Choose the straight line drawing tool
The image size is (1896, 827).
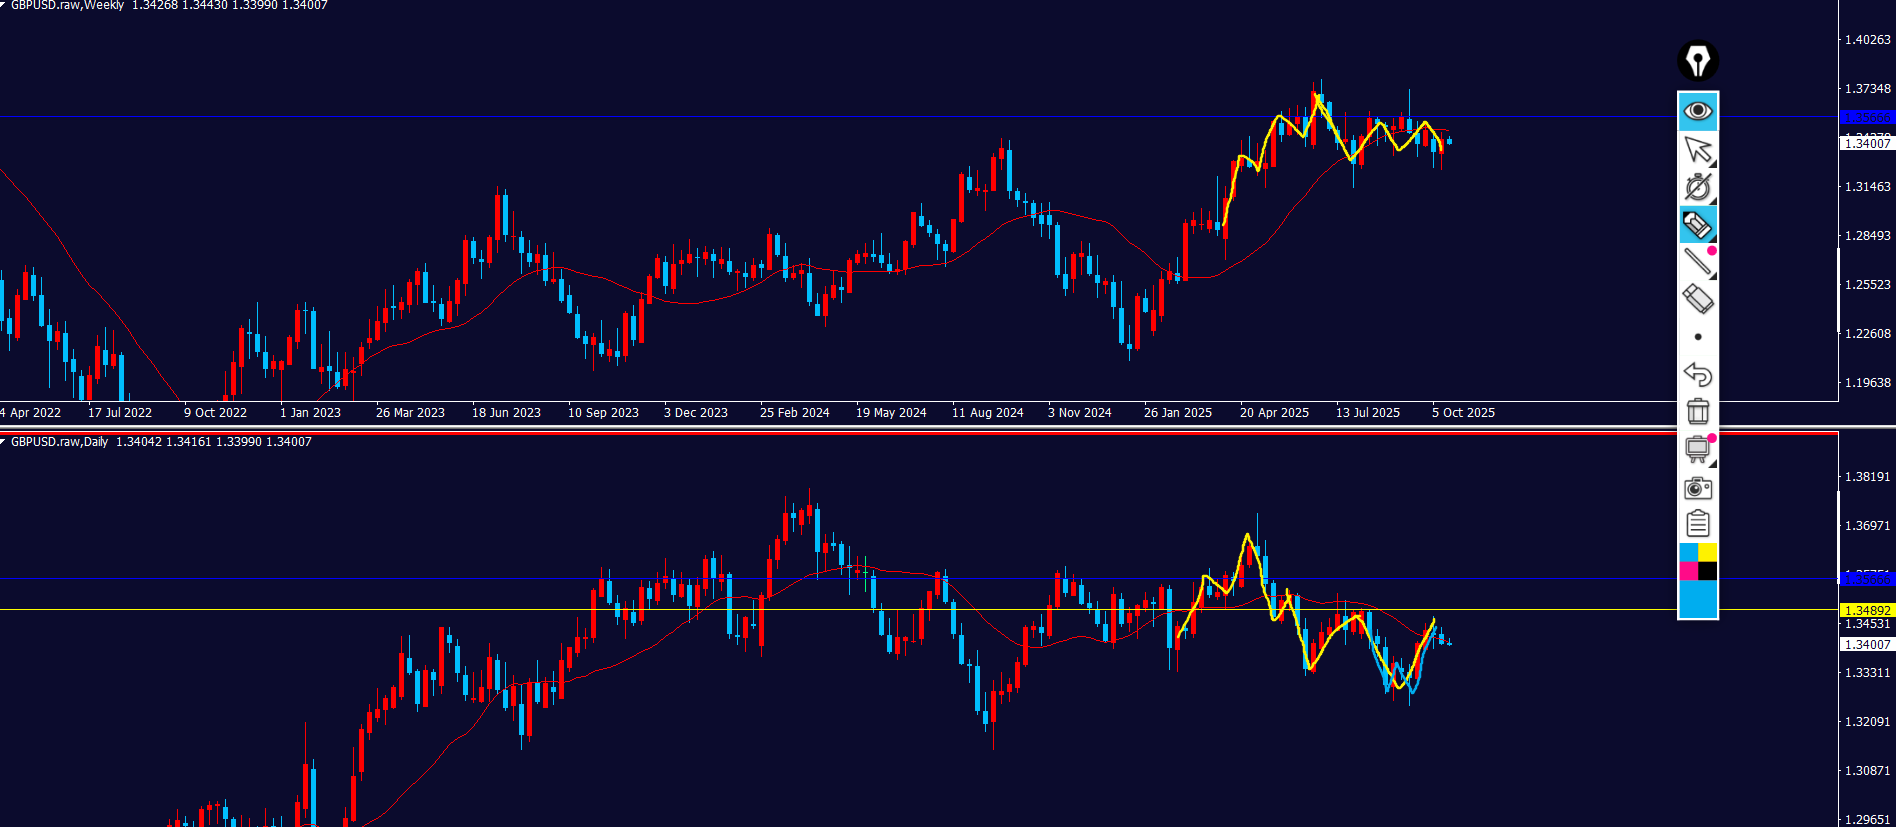1697,262
